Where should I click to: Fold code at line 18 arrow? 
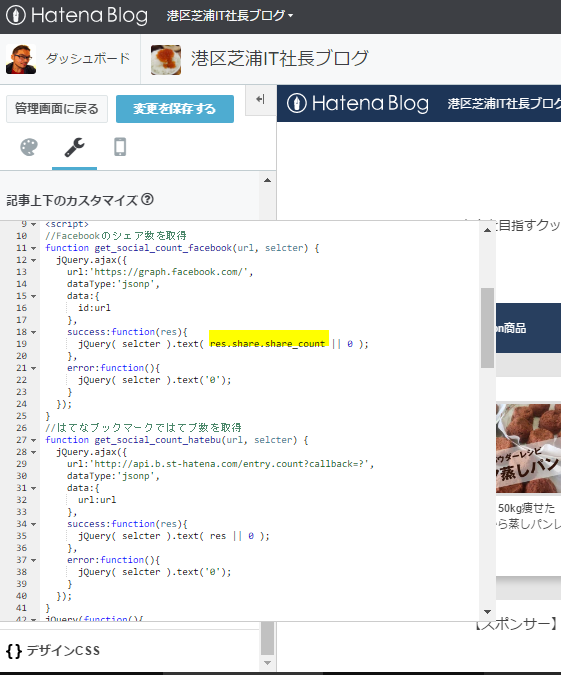[33, 332]
